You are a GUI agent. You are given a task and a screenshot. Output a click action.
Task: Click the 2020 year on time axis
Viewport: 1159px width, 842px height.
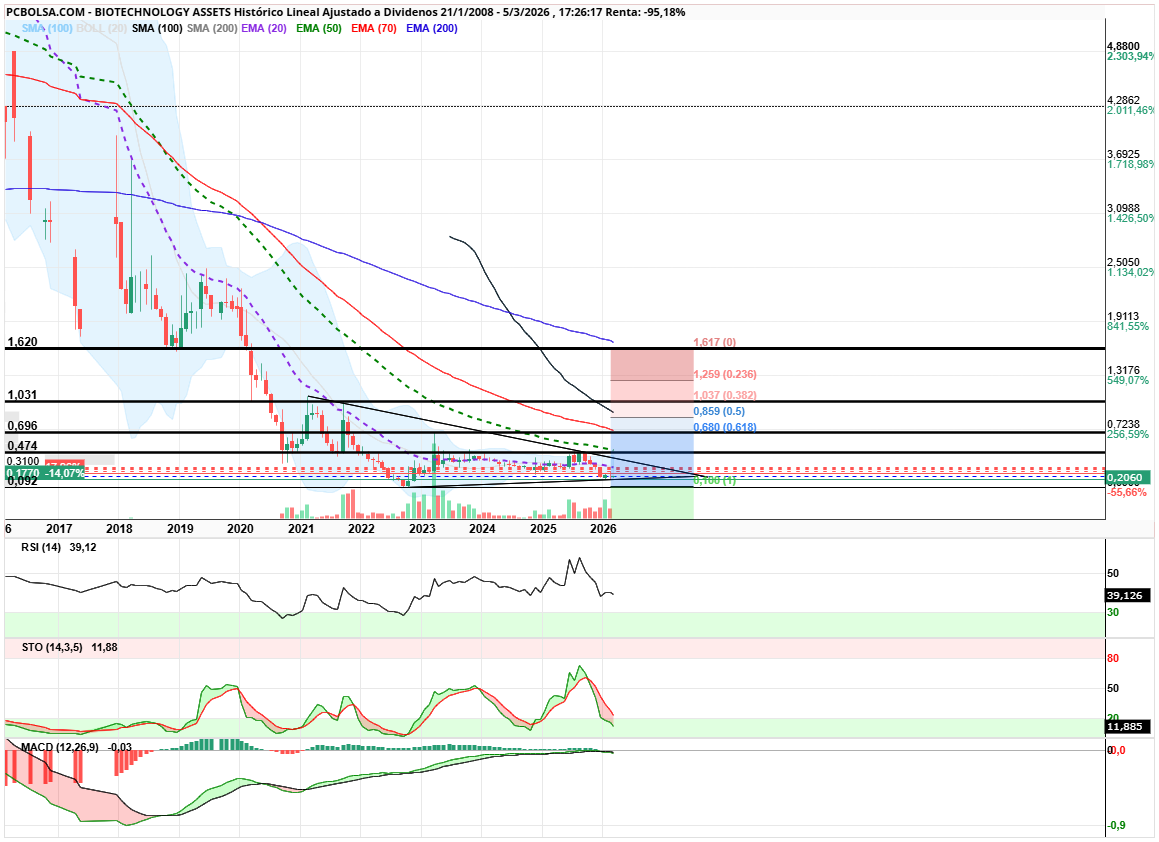(240, 528)
